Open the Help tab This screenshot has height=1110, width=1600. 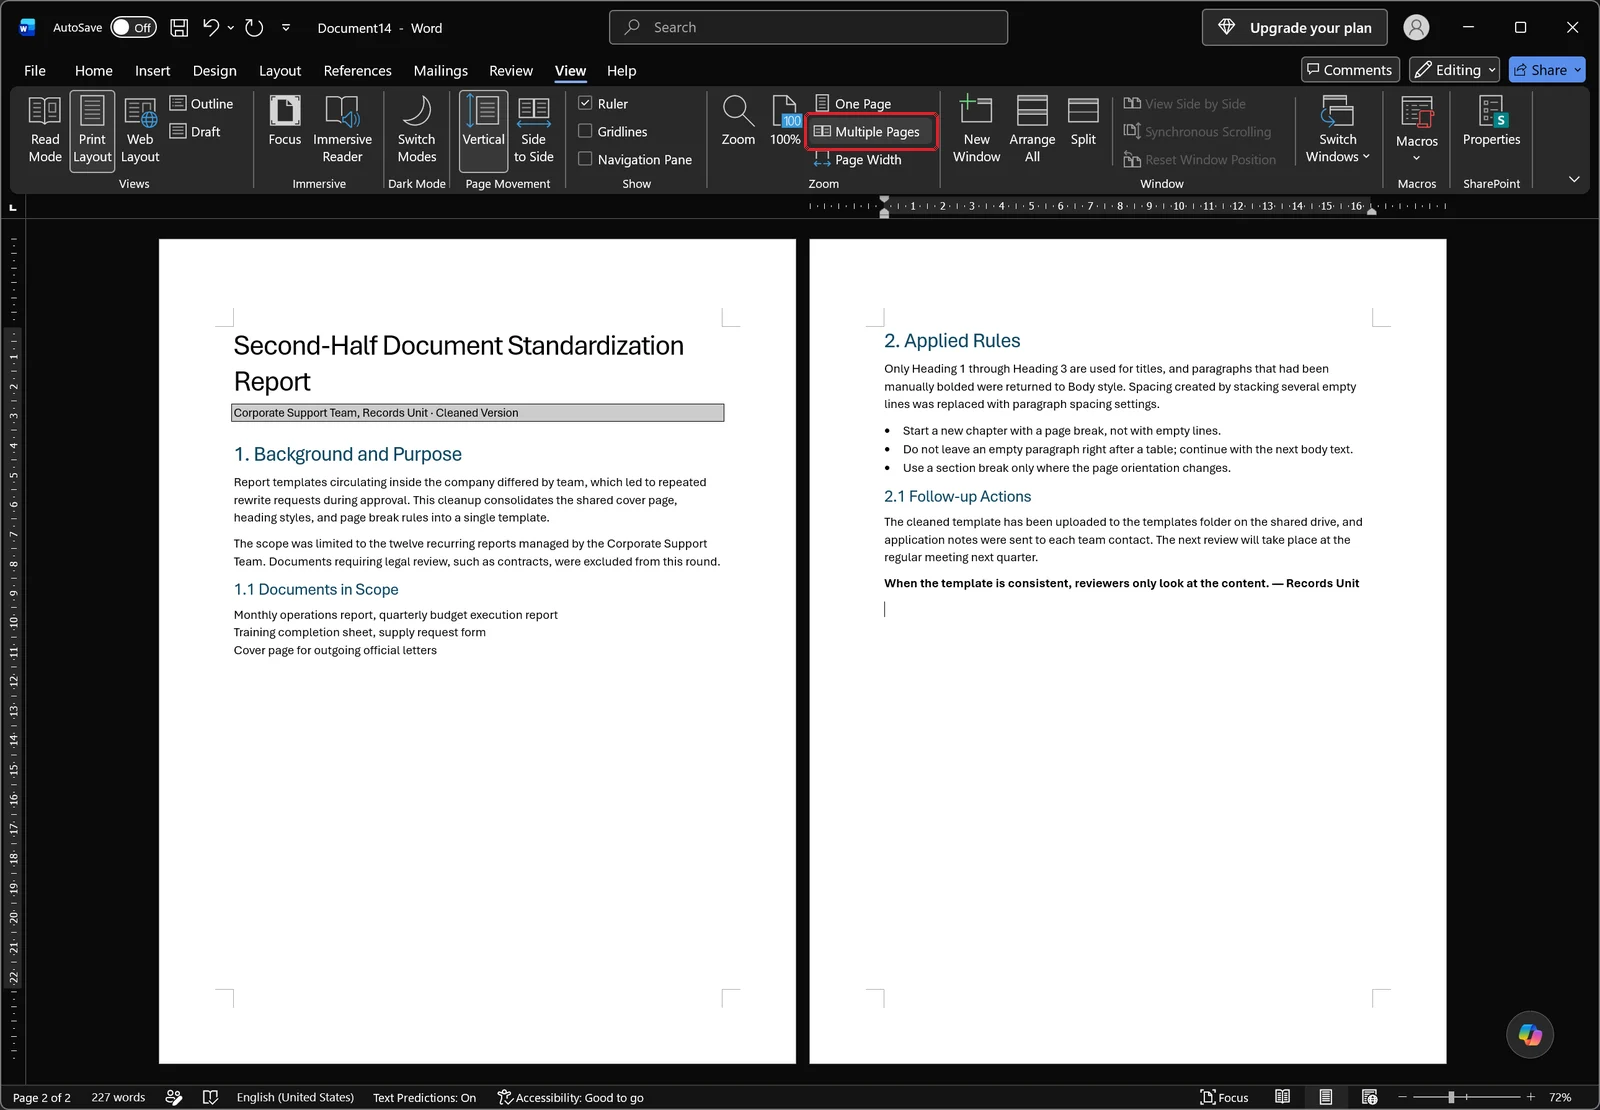(x=621, y=71)
